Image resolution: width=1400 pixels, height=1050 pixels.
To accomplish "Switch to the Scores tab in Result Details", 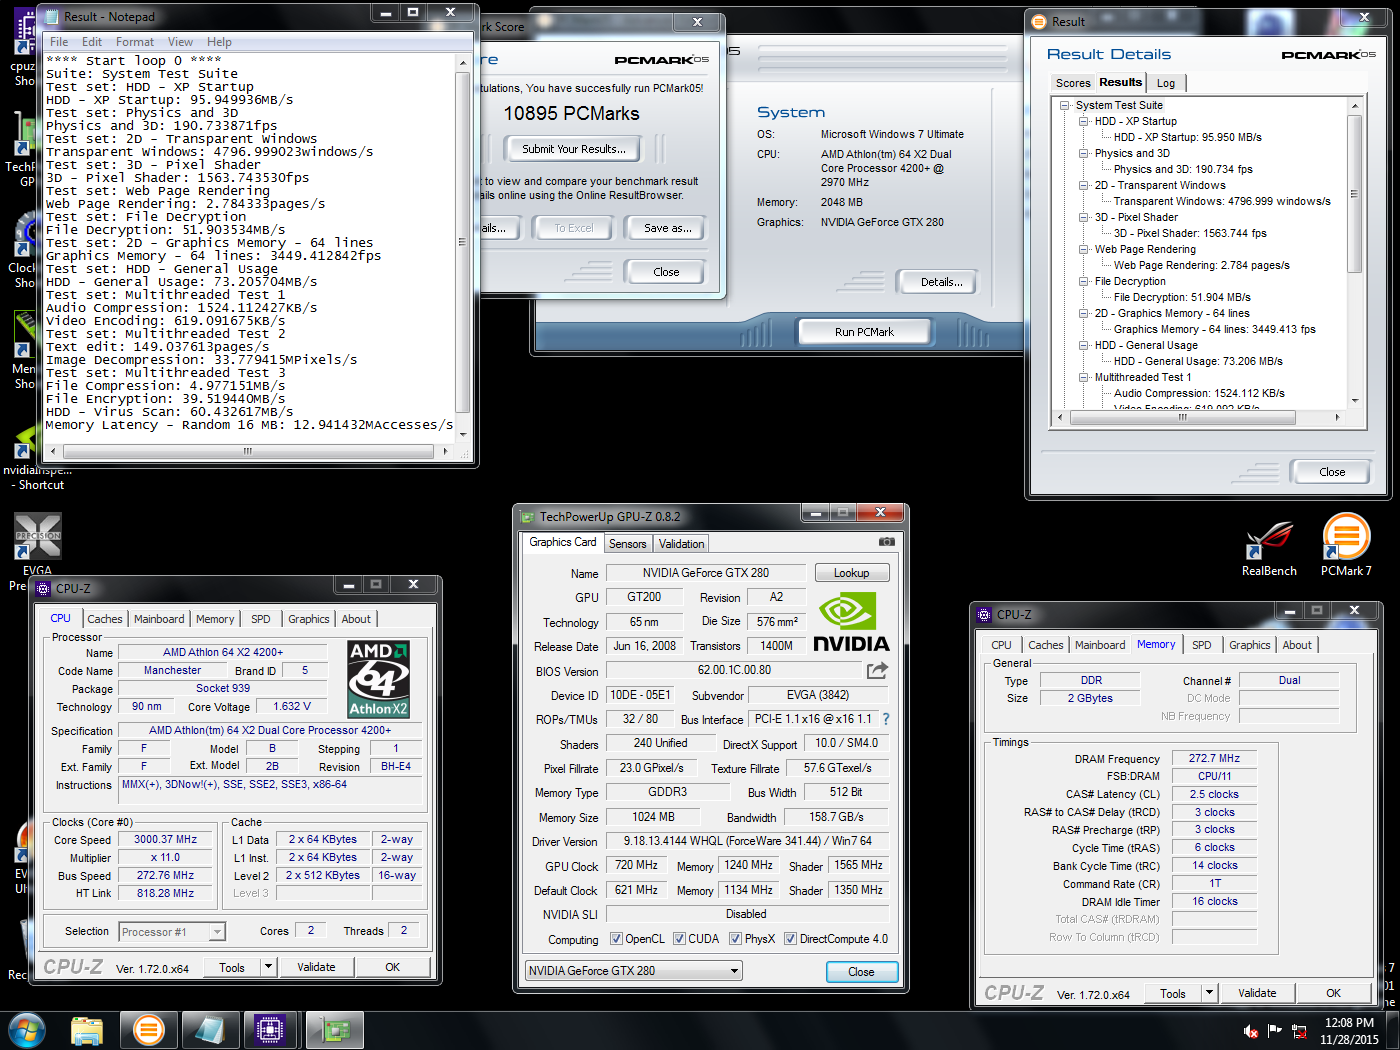I will click(1073, 83).
